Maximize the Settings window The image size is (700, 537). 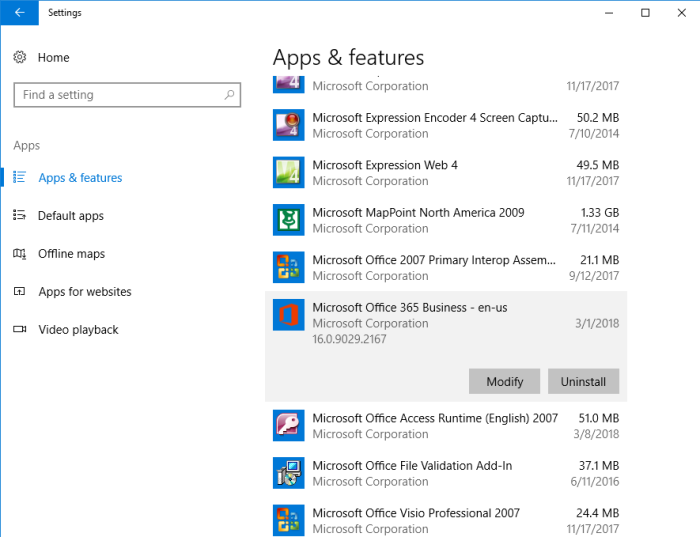point(645,12)
